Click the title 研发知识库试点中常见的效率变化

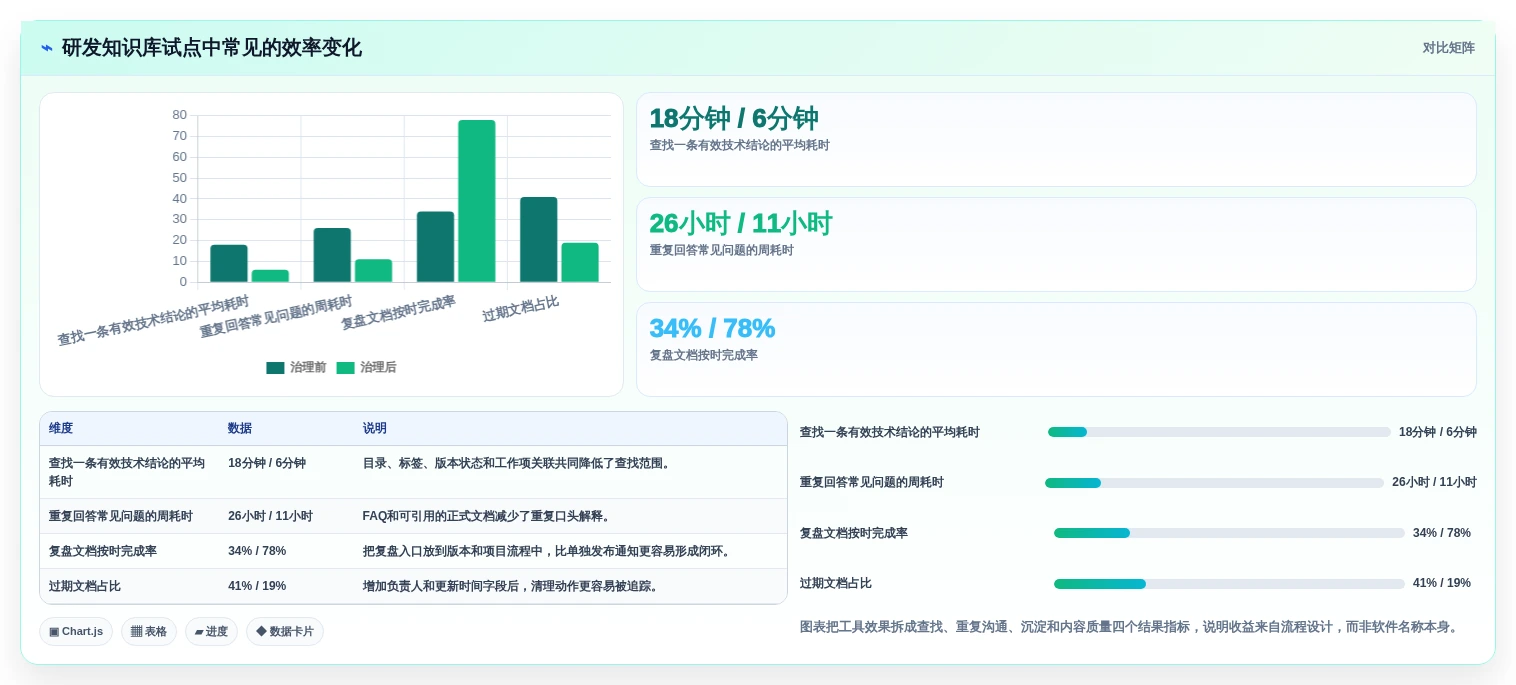[x=212, y=48]
